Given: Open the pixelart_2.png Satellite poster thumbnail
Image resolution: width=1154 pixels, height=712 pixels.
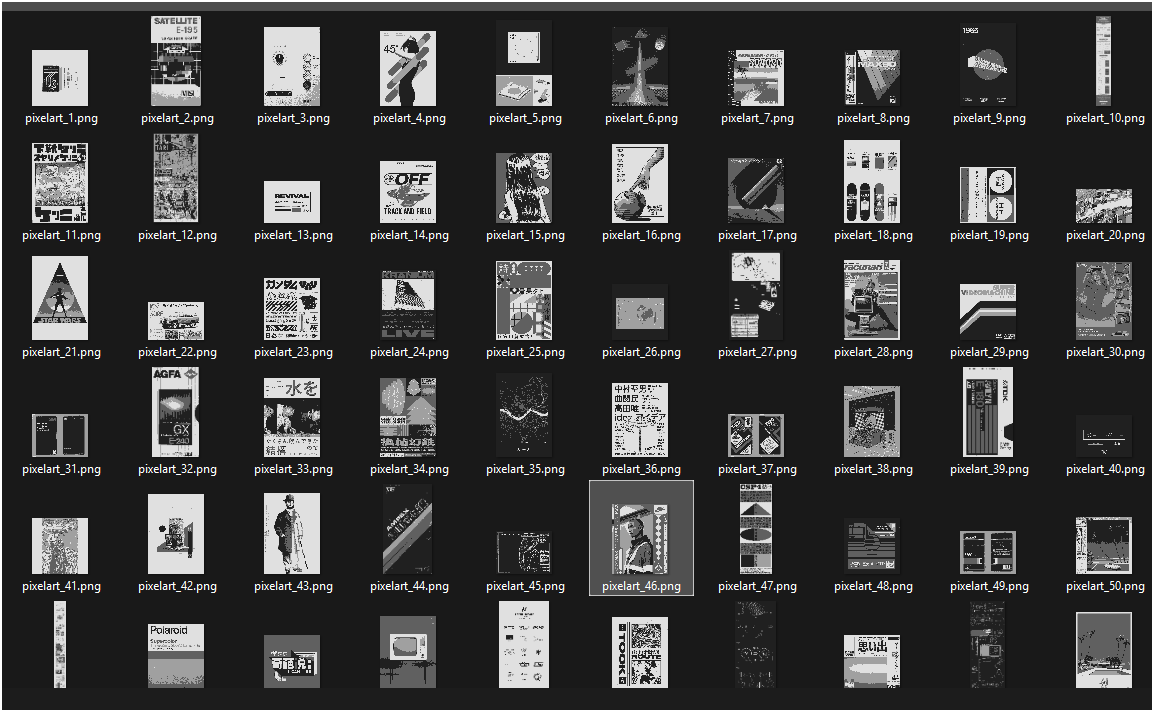Looking at the screenshot, I should click(176, 61).
